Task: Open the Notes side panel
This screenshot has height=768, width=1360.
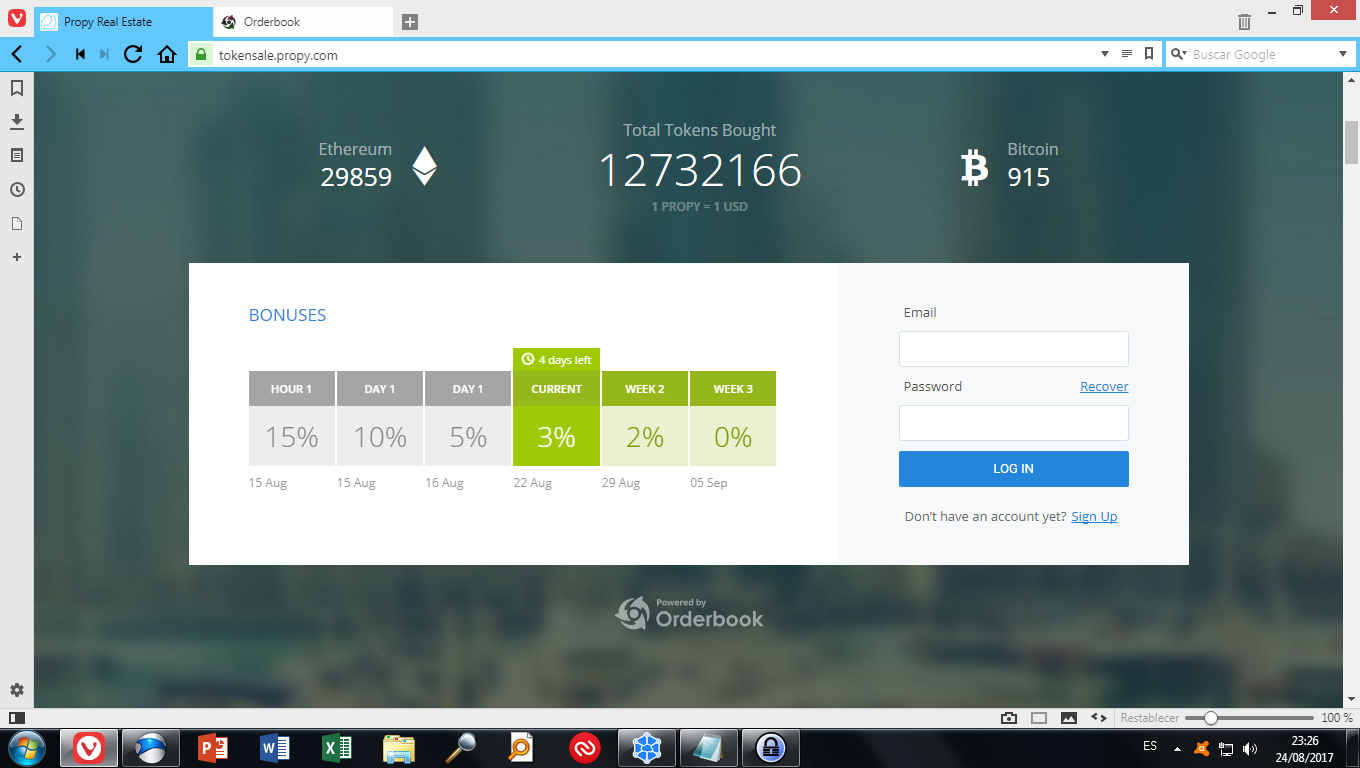Action: (x=17, y=156)
